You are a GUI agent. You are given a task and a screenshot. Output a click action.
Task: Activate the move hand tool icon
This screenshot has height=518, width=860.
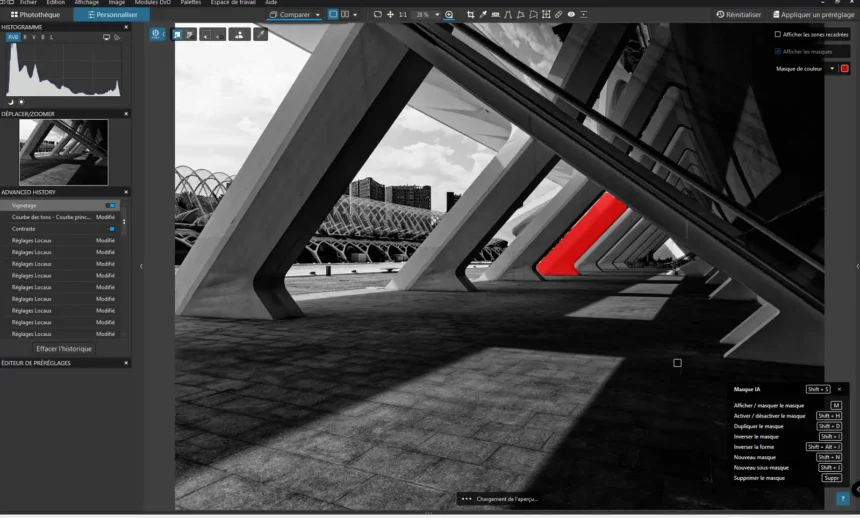390,15
